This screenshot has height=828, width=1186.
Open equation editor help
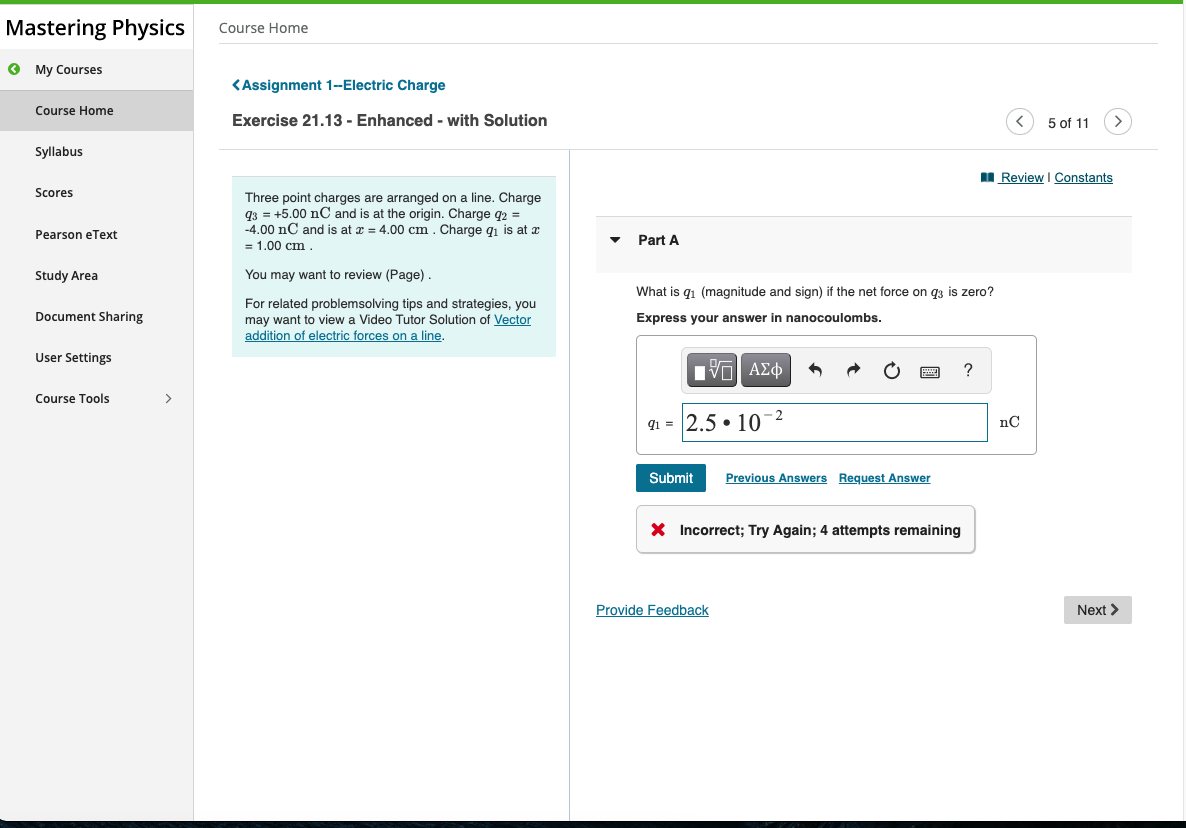967,371
